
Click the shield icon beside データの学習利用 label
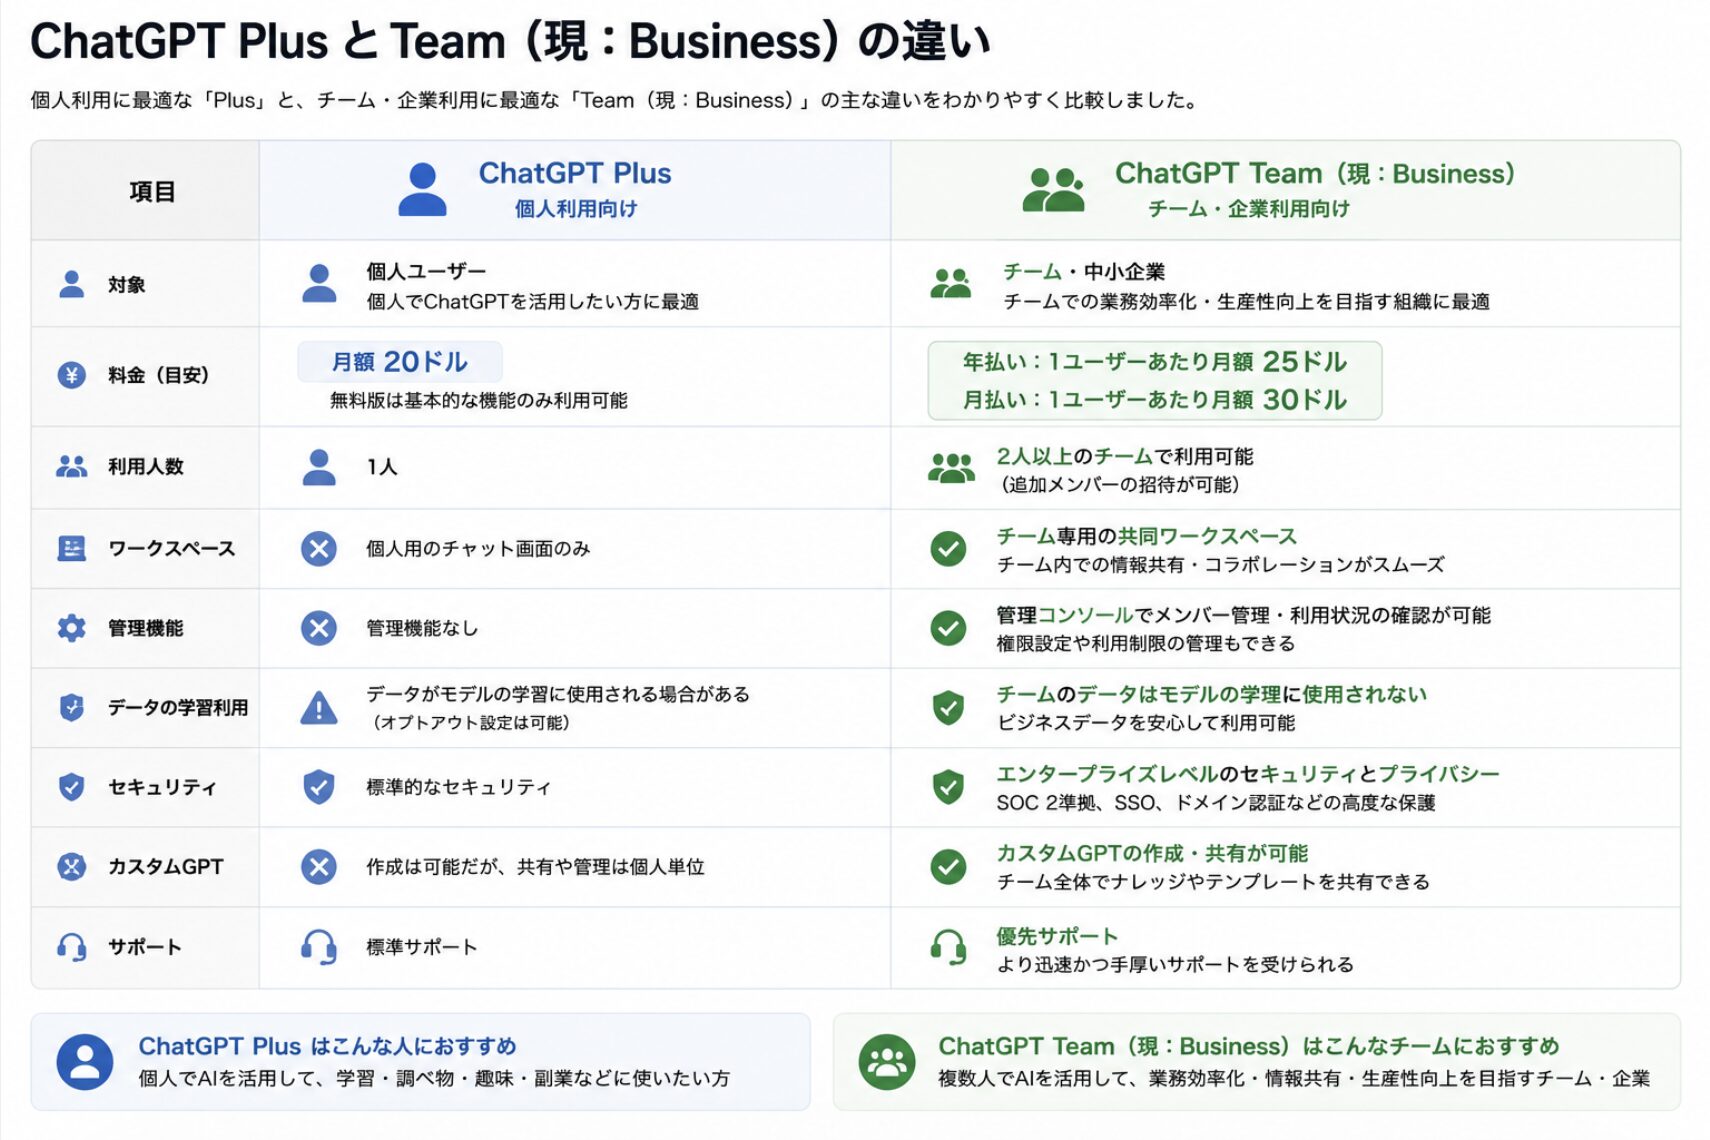coord(71,707)
